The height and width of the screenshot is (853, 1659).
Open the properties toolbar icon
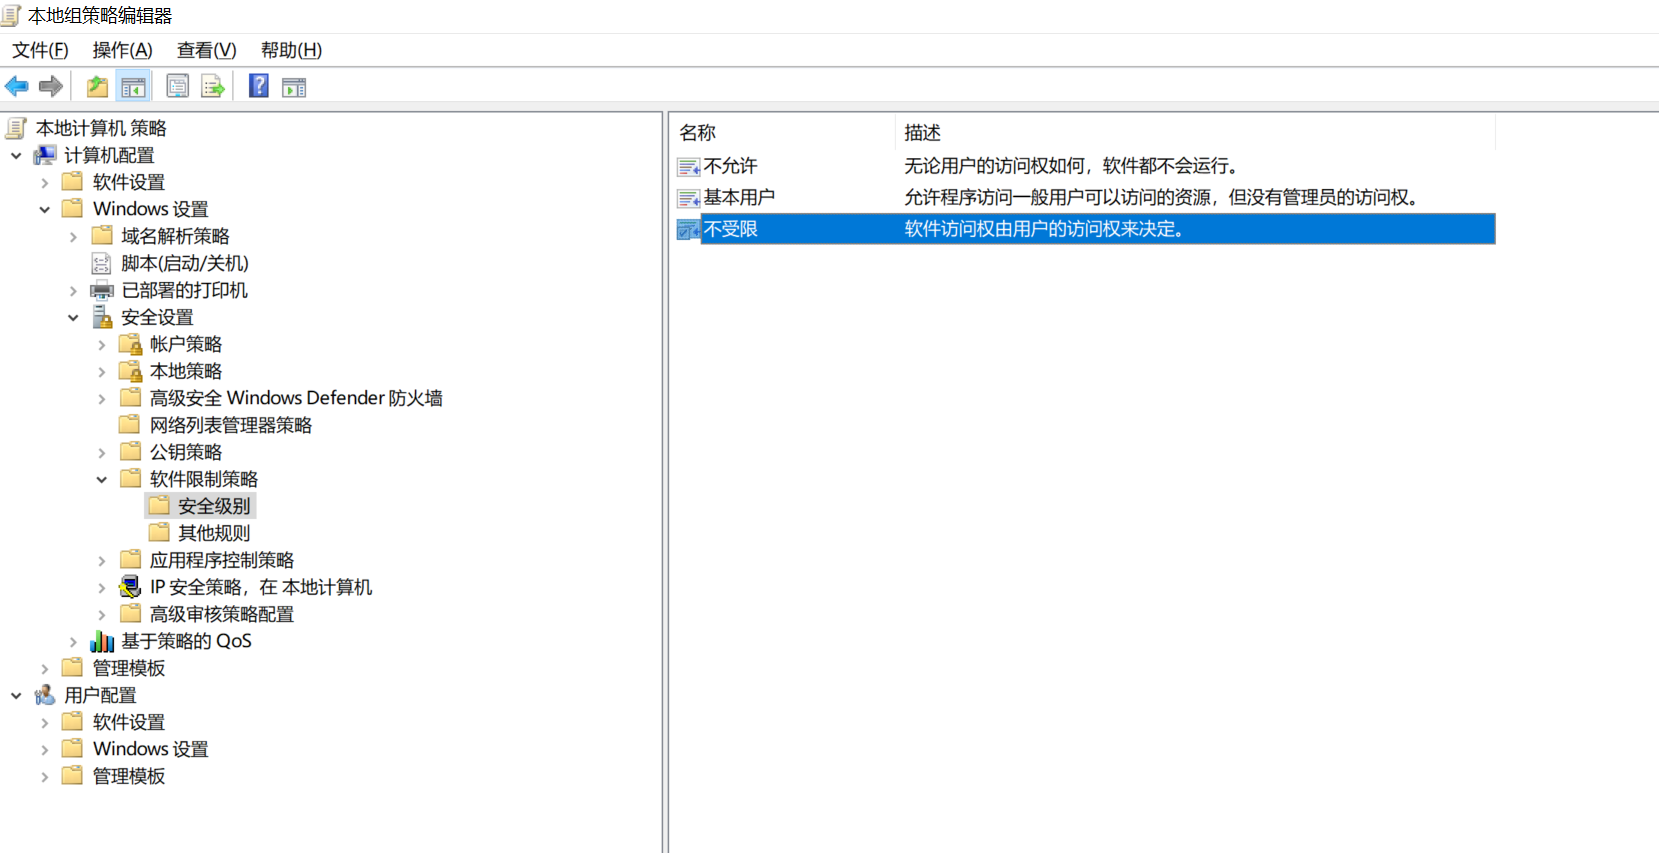178,87
